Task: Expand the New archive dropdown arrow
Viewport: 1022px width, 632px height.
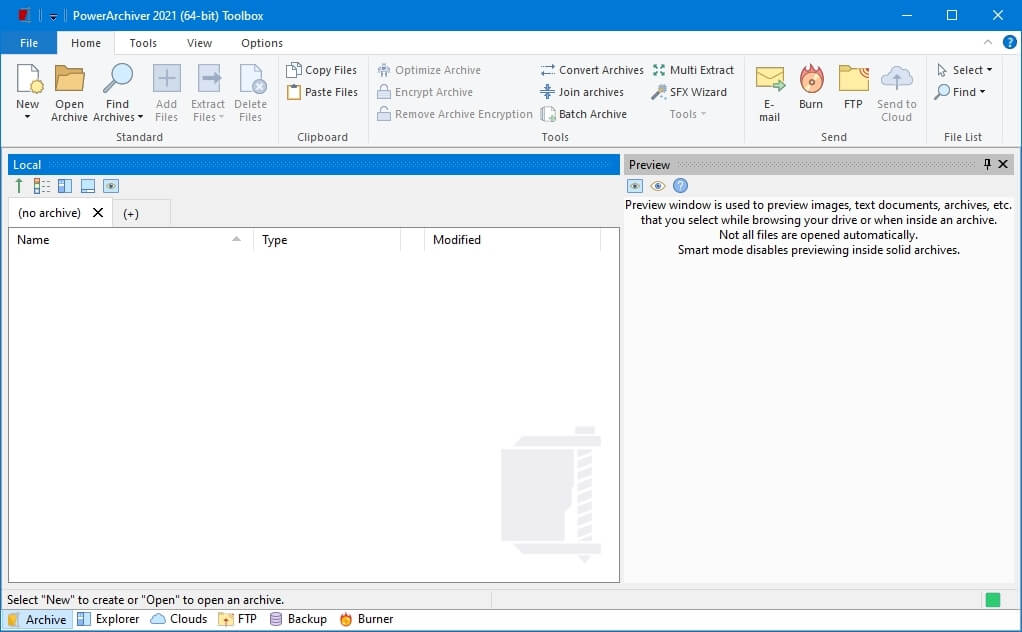Action: point(28,117)
